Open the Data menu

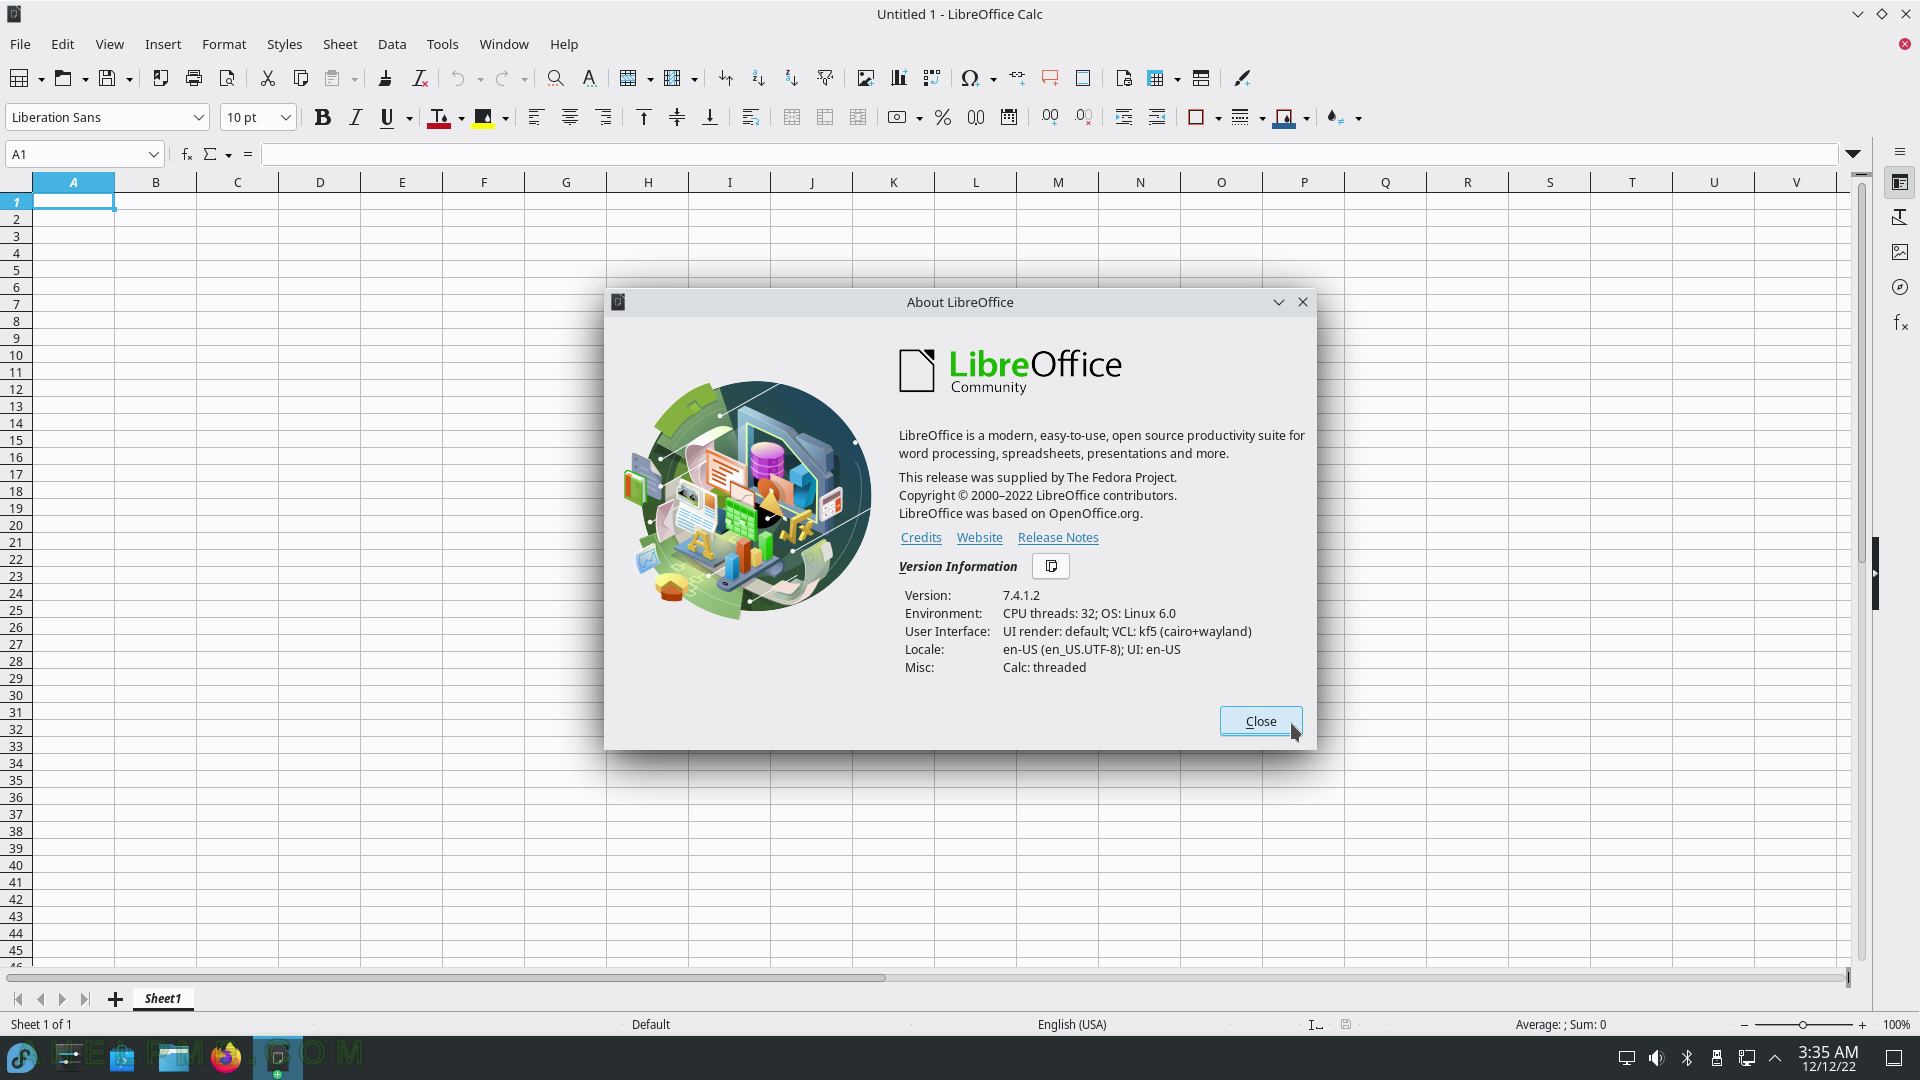click(x=392, y=44)
